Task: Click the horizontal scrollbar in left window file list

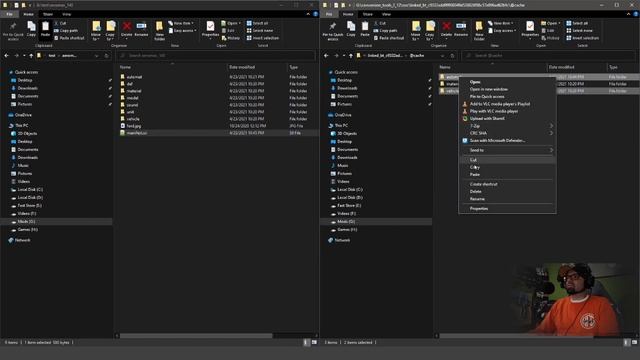Action: [196, 336]
